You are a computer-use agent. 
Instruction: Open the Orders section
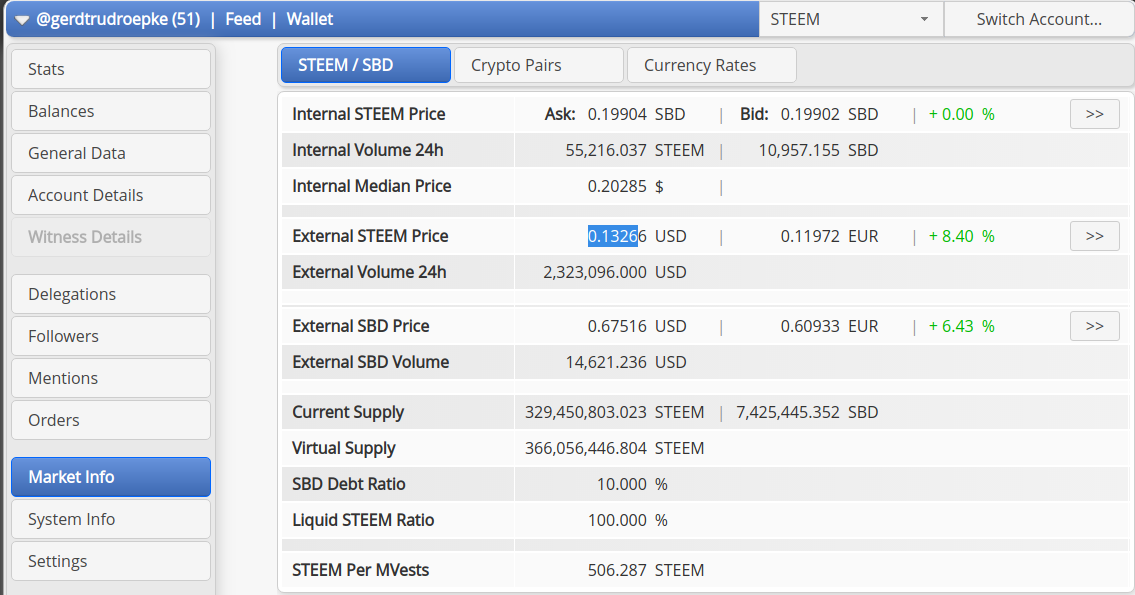[111, 420]
